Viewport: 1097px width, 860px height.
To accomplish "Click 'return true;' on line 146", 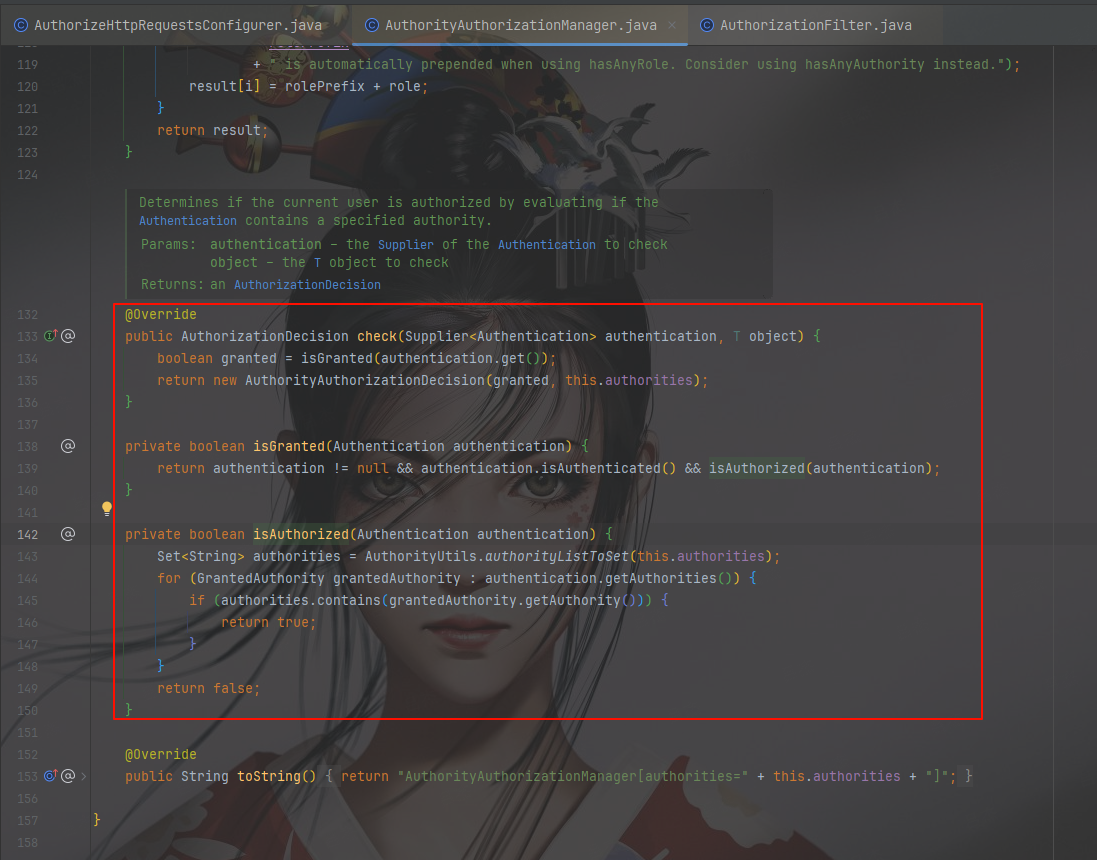I will [x=269, y=622].
